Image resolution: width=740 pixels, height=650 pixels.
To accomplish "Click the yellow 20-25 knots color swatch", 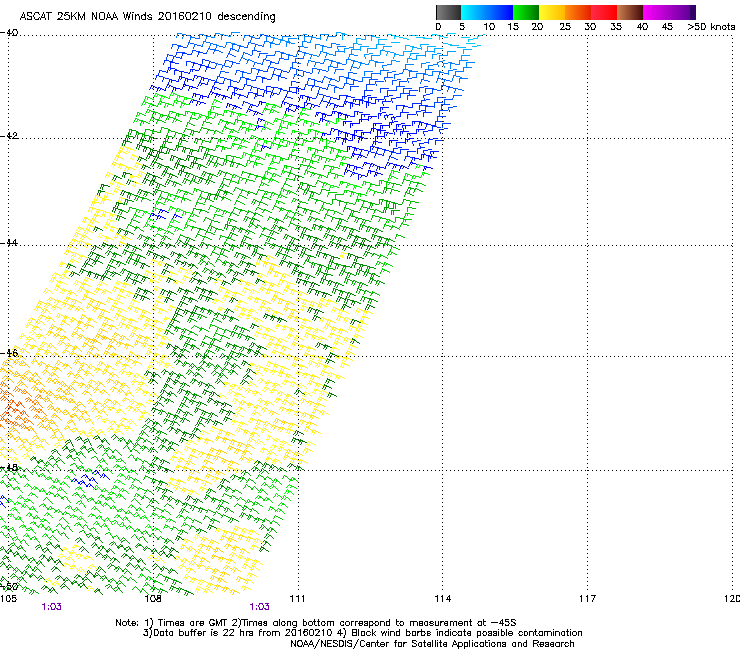I will point(552,12).
